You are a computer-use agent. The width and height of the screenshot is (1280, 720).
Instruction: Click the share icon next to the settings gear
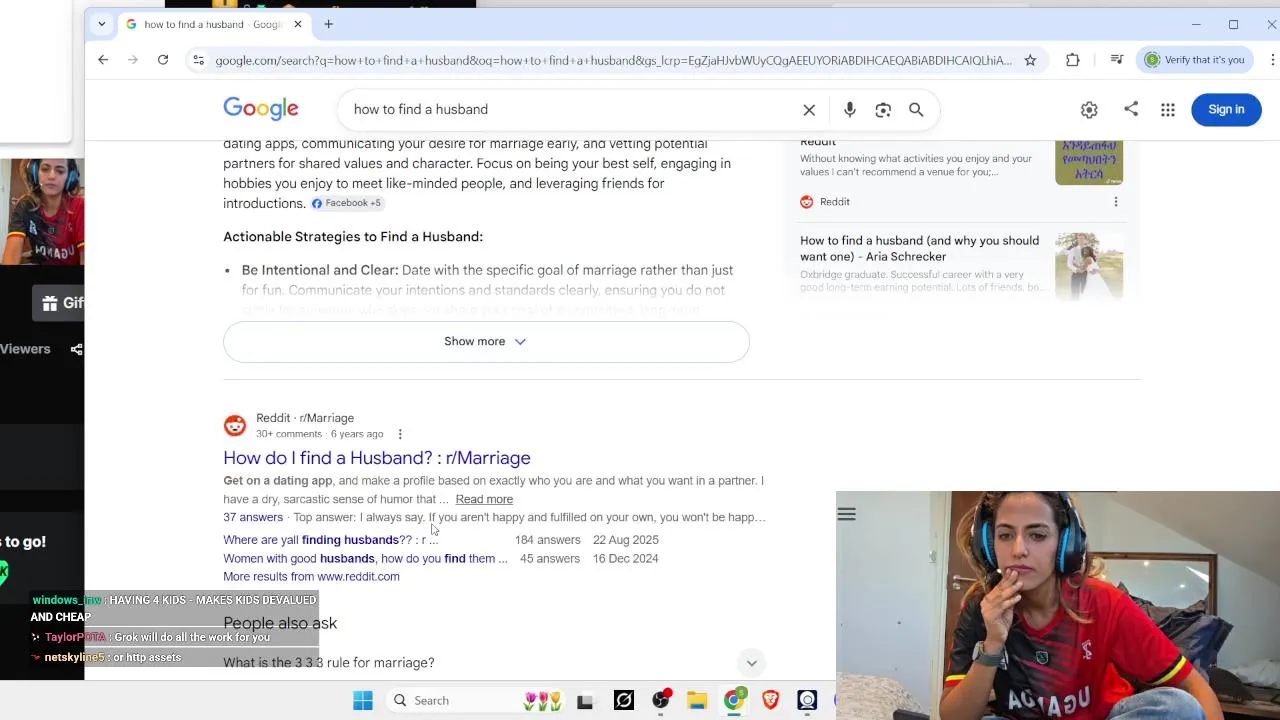pos(1131,109)
